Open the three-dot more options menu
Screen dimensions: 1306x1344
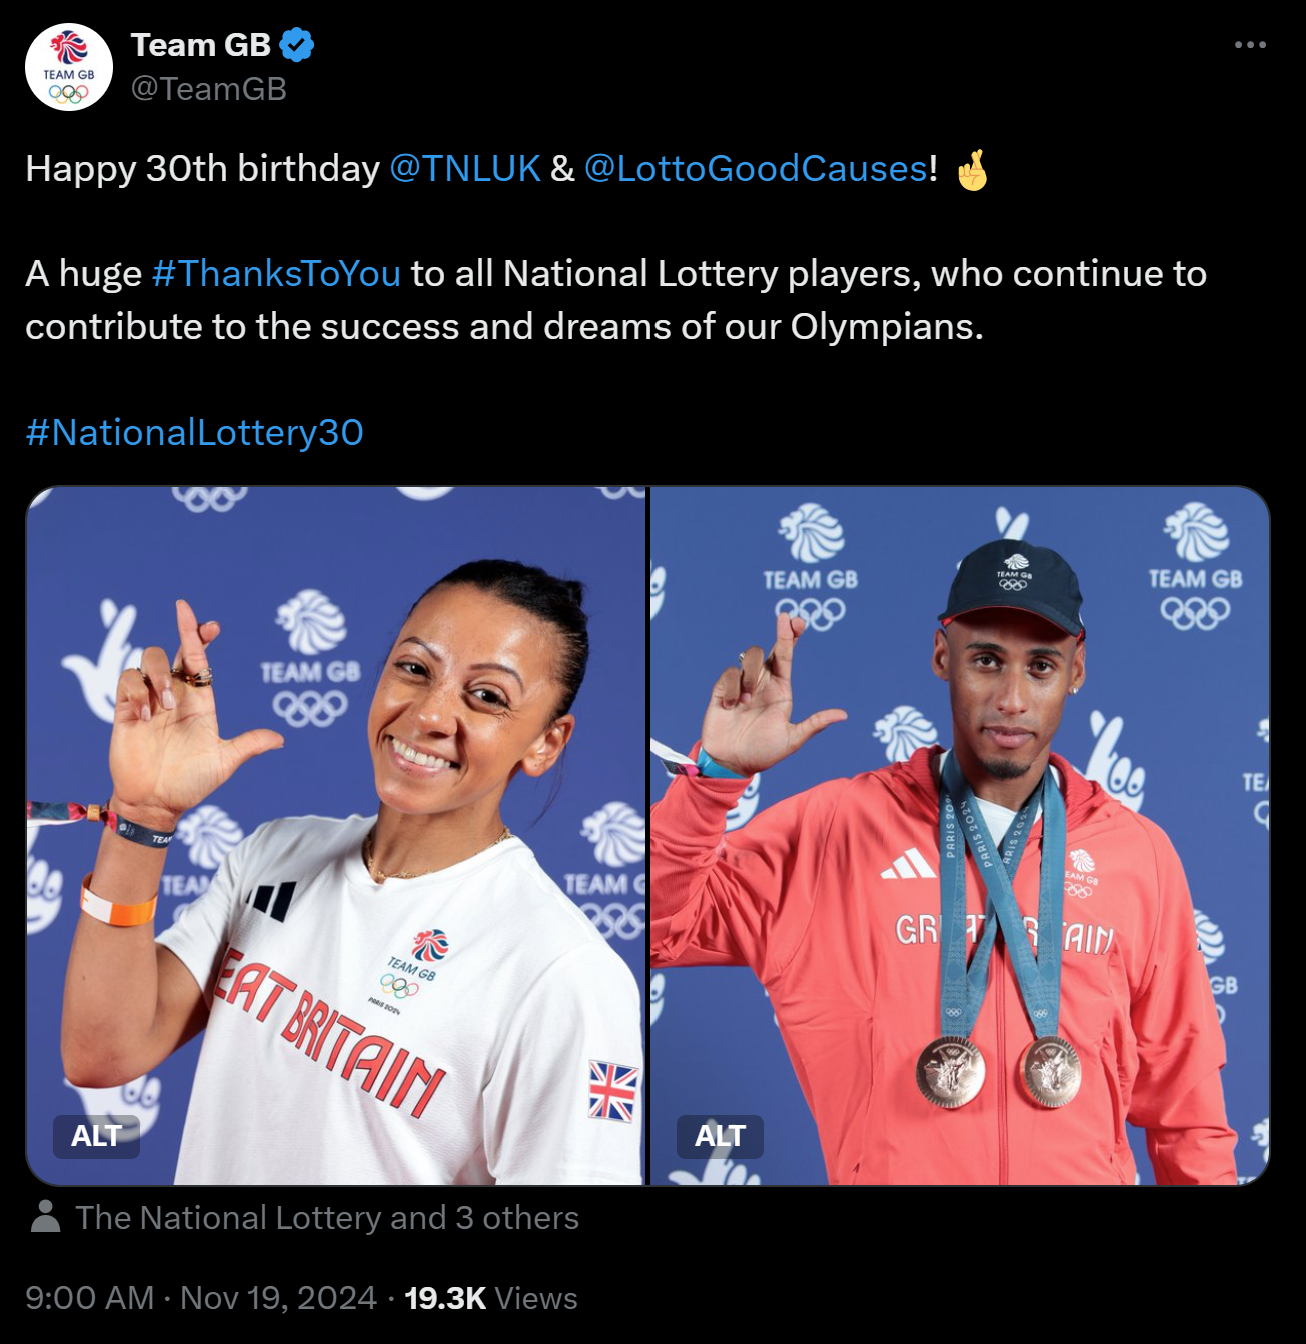click(1250, 45)
